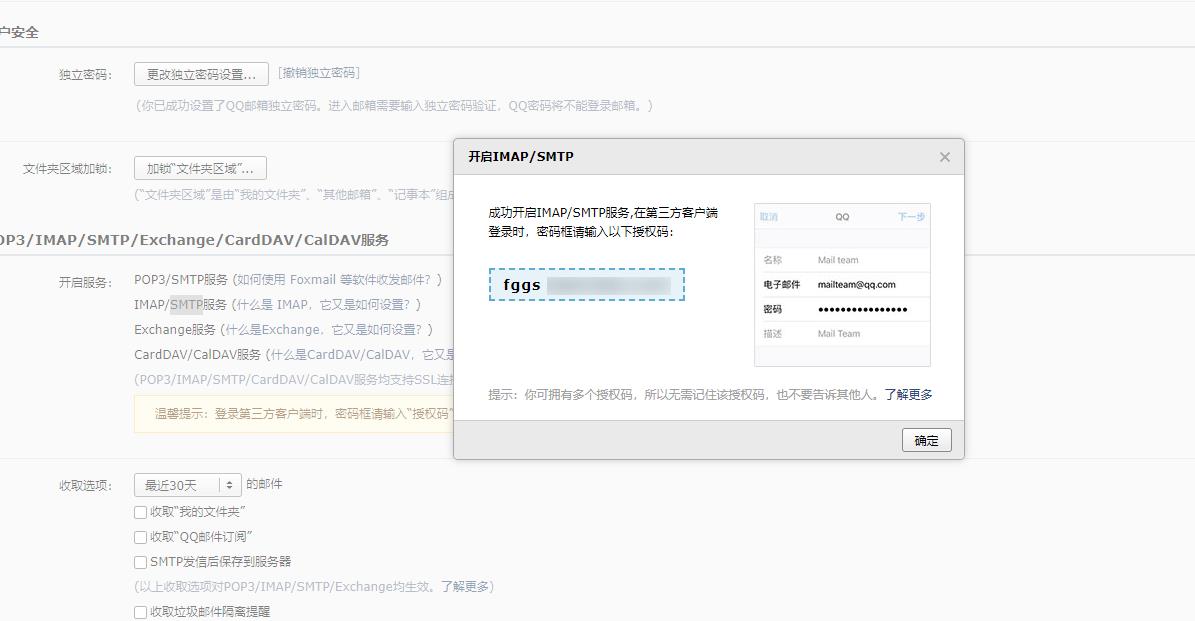This screenshot has width=1195, height=621.
Task: Click the CardDAV/CalDAV服务 row text
Action: (197, 355)
